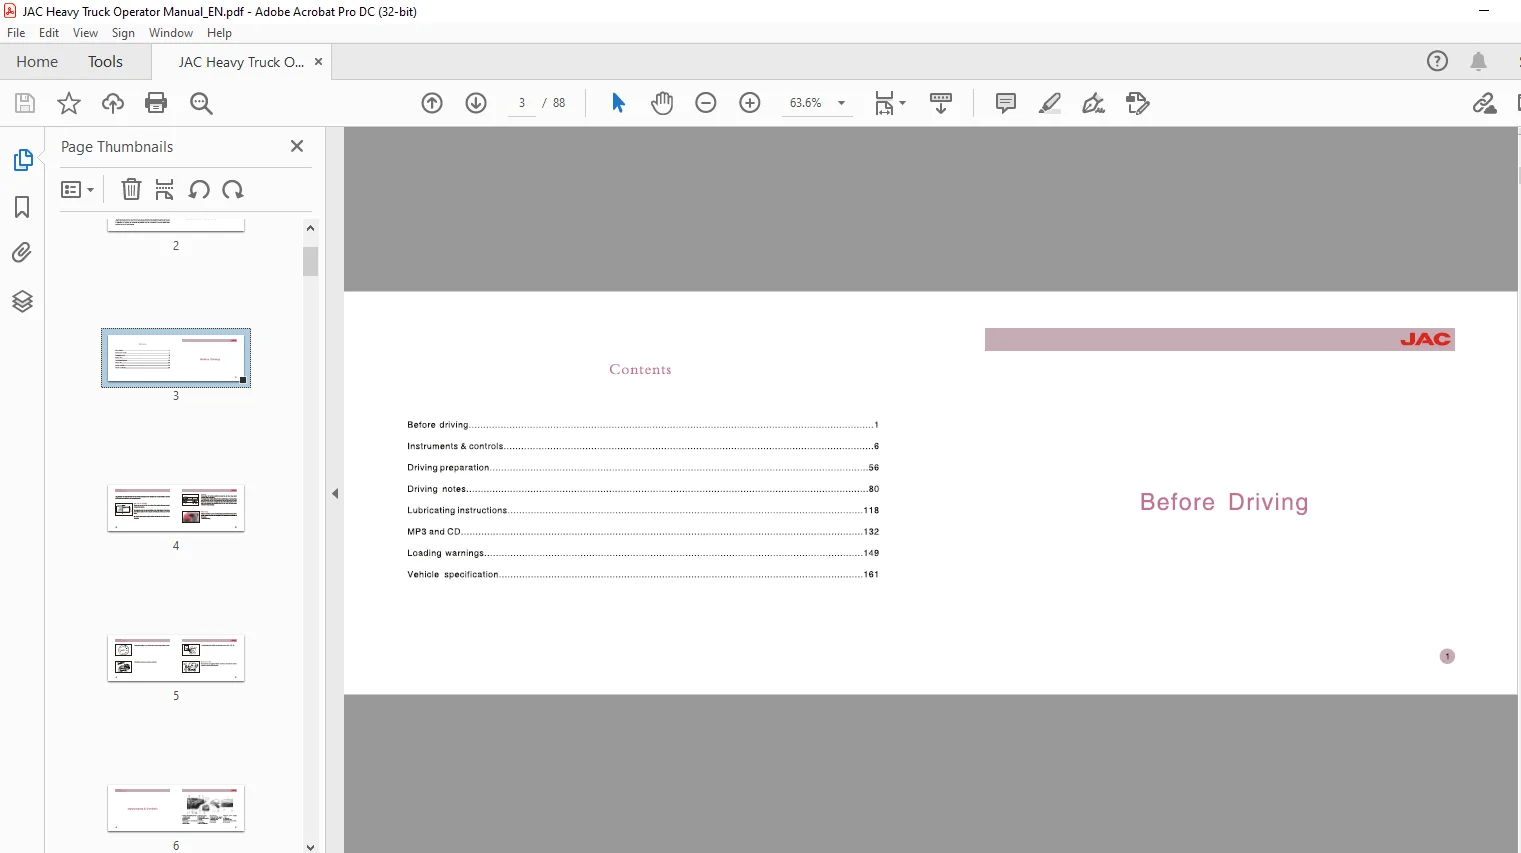Click the 'Driving notes' contents entry

643,489
